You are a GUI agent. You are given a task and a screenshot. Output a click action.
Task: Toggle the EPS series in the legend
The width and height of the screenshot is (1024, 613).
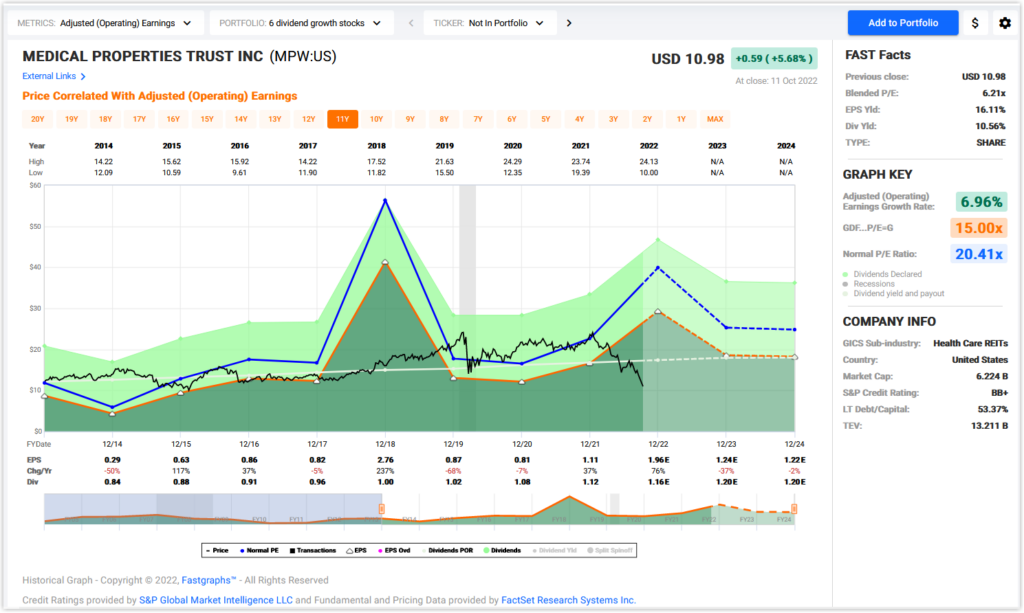[x=359, y=549]
